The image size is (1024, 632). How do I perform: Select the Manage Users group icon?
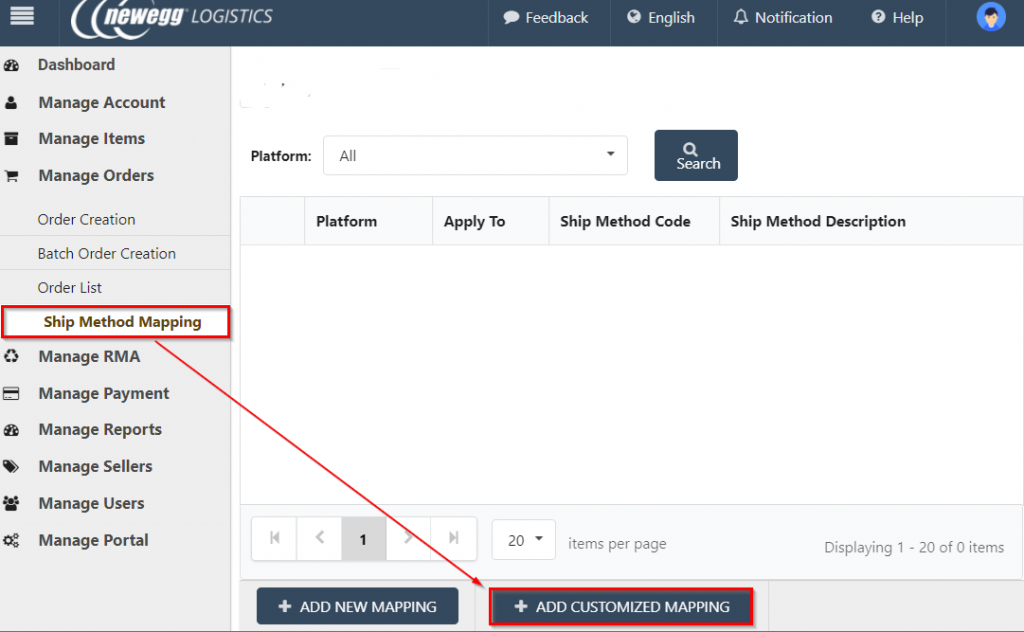[x=14, y=503]
